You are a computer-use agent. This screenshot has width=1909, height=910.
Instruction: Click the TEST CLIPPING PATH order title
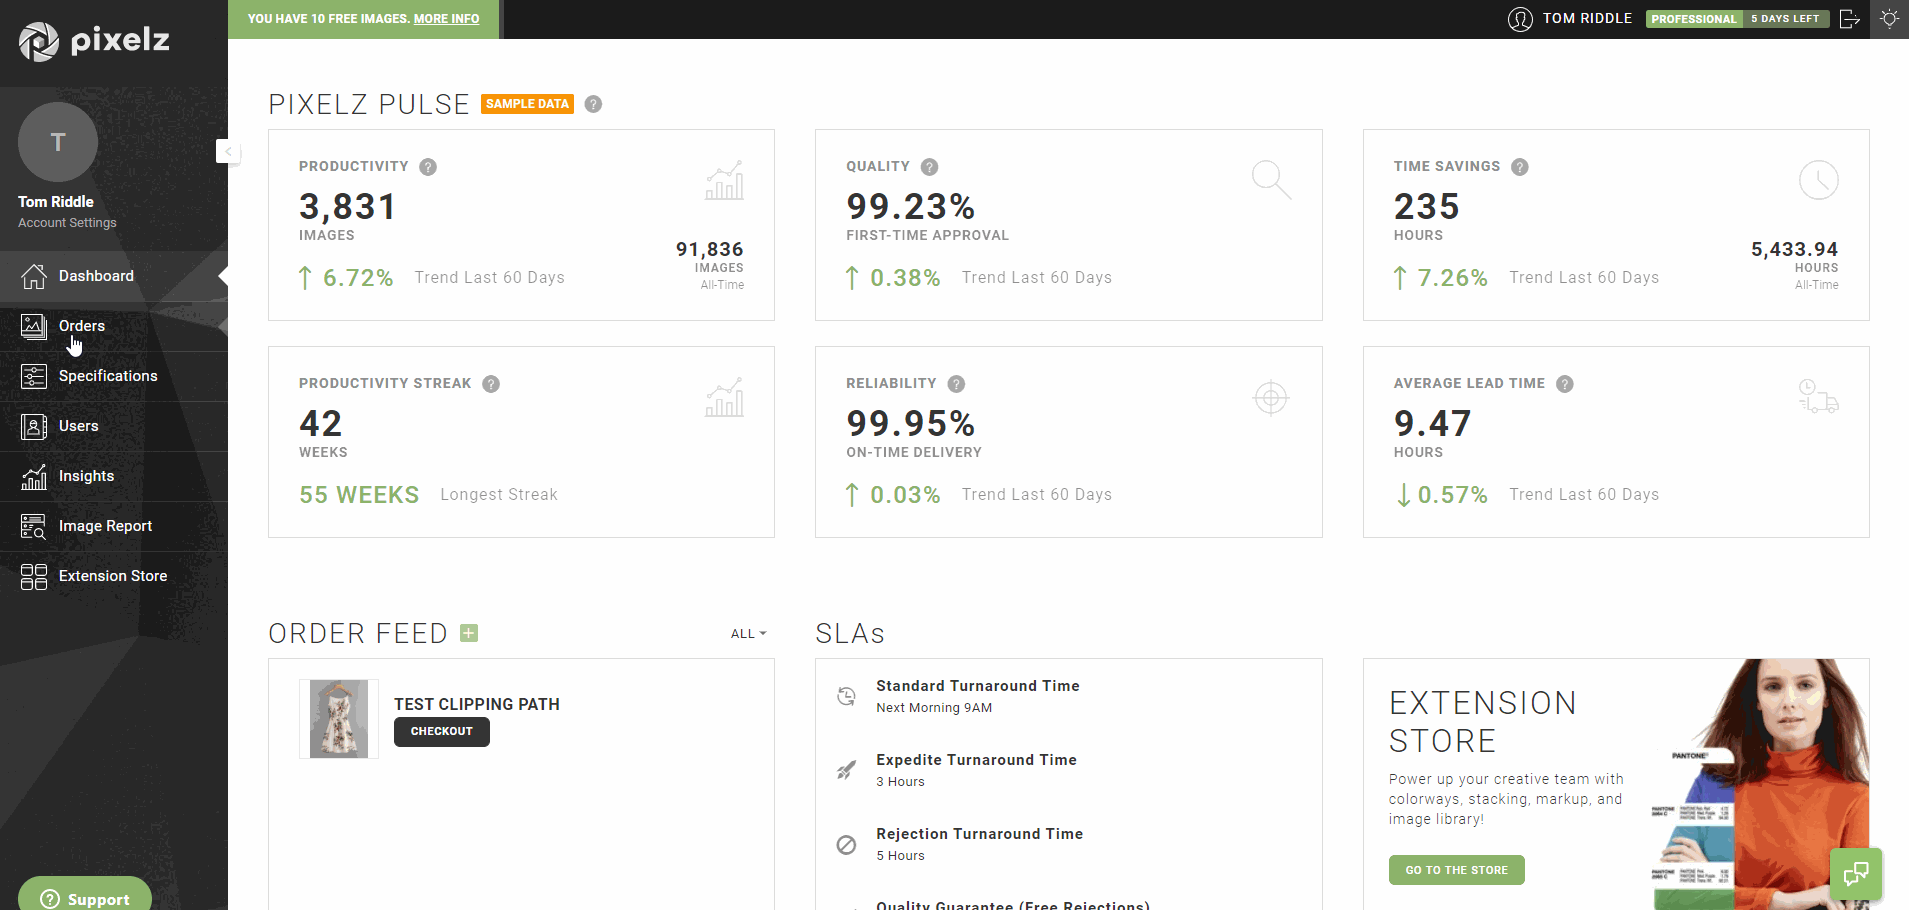click(x=477, y=704)
